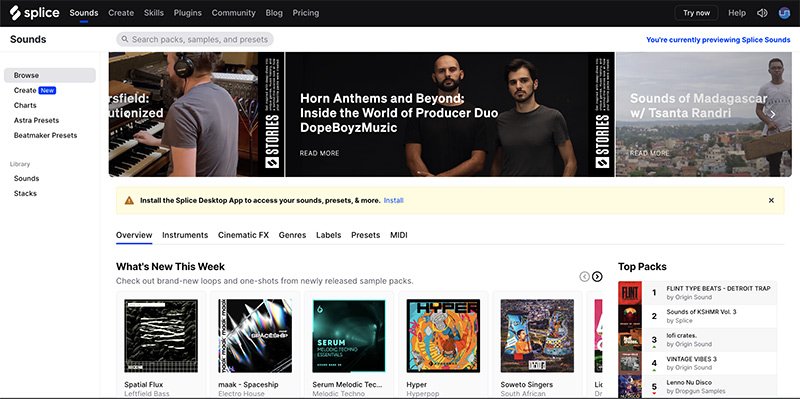
Task: Open the Skills navigation item
Action: pyautogui.click(x=154, y=13)
